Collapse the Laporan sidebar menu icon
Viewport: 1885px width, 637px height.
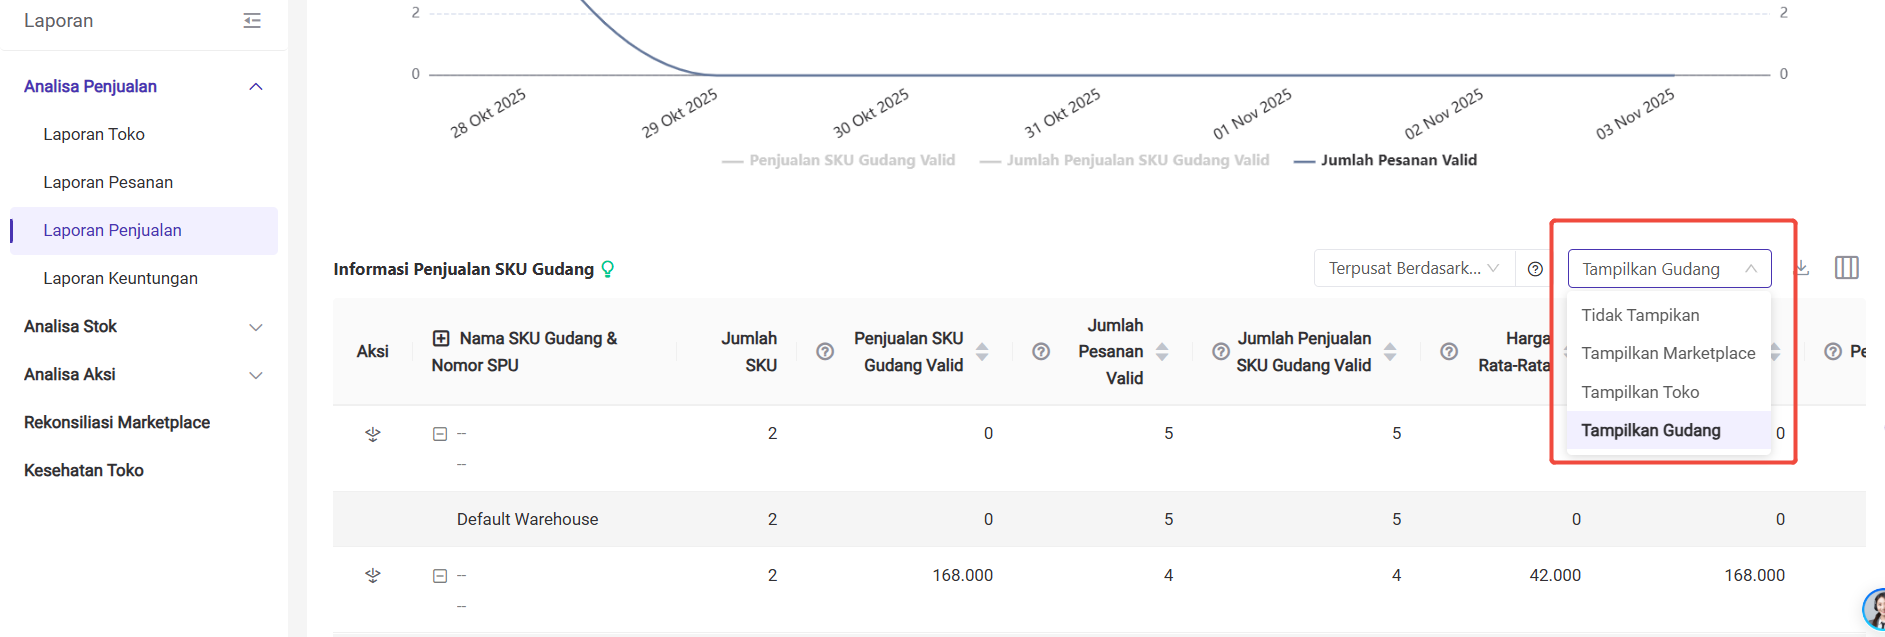[252, 21]
